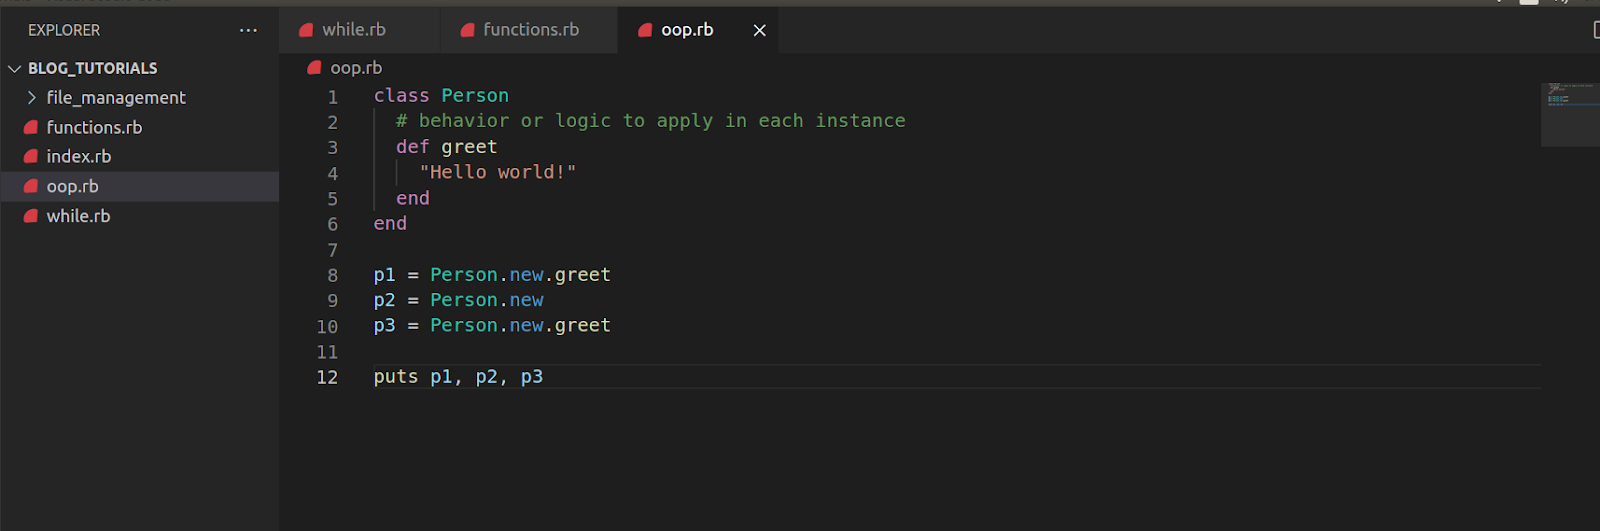This screenshot has width=1600, height=531.
Task: Click line number 8 in the gutter
Action: click(x=333, y=275)
